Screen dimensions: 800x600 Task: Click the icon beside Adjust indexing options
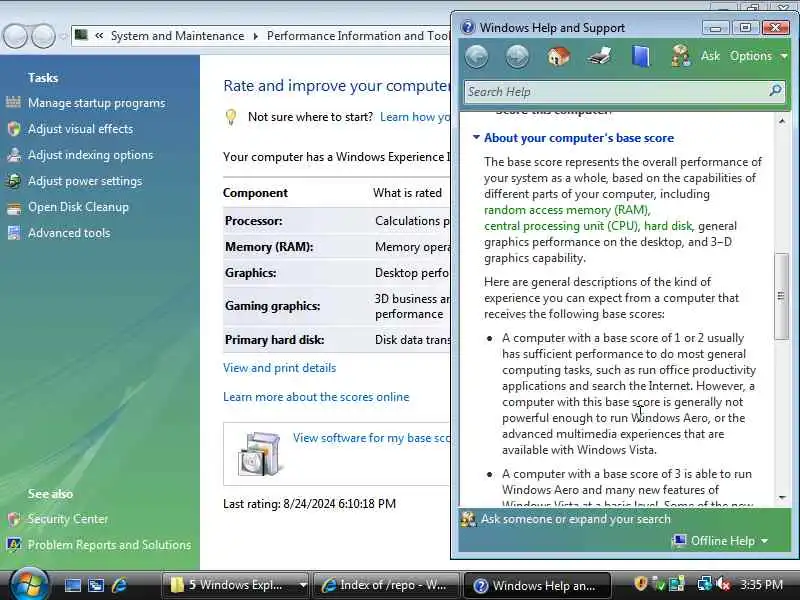point(14,155)
